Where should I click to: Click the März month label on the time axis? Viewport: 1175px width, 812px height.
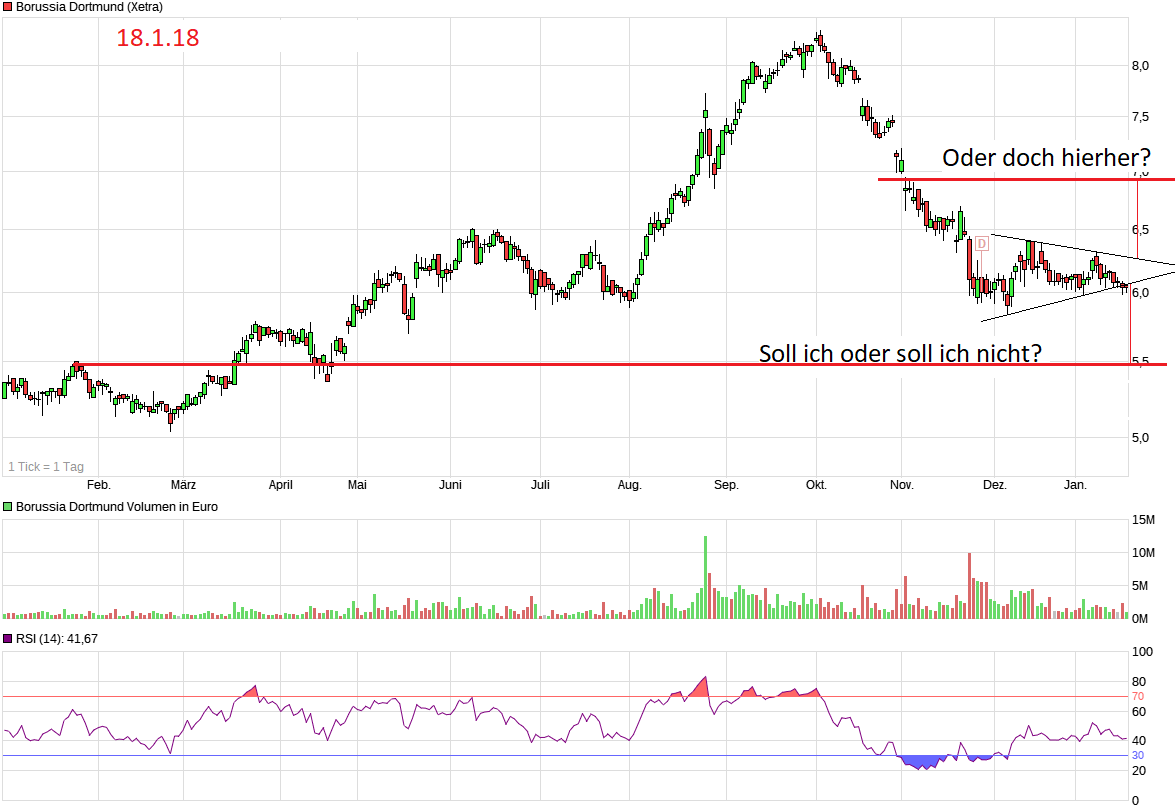[184, 485]
